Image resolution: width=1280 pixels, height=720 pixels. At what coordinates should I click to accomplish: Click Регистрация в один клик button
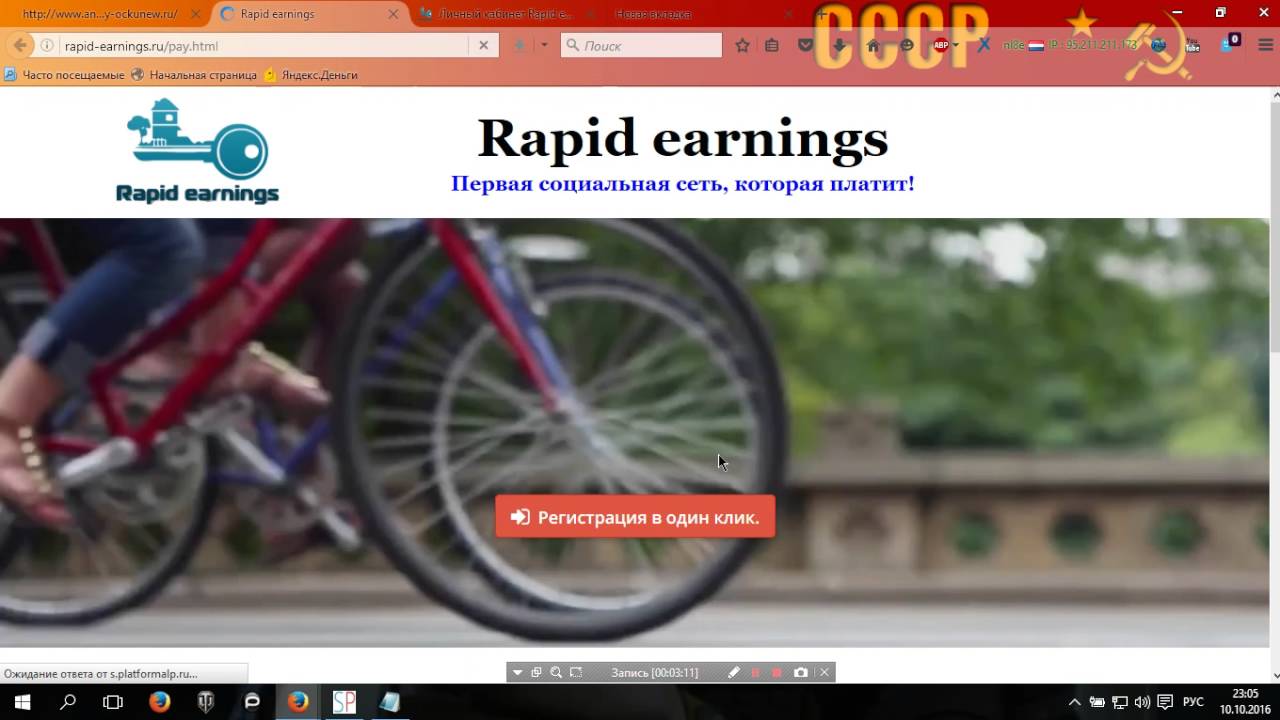pyautogui.click(x=635, y=517)
